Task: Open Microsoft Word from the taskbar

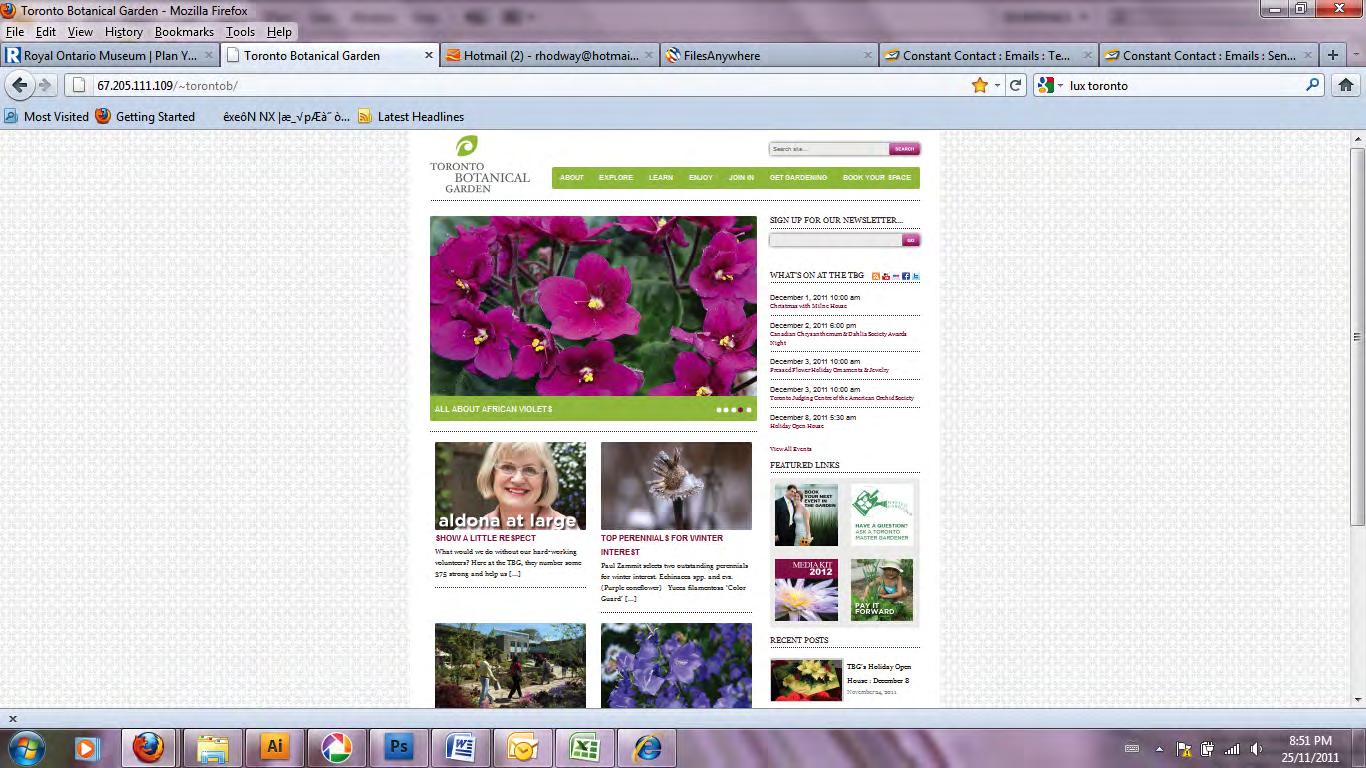Action: pos(461,748)
